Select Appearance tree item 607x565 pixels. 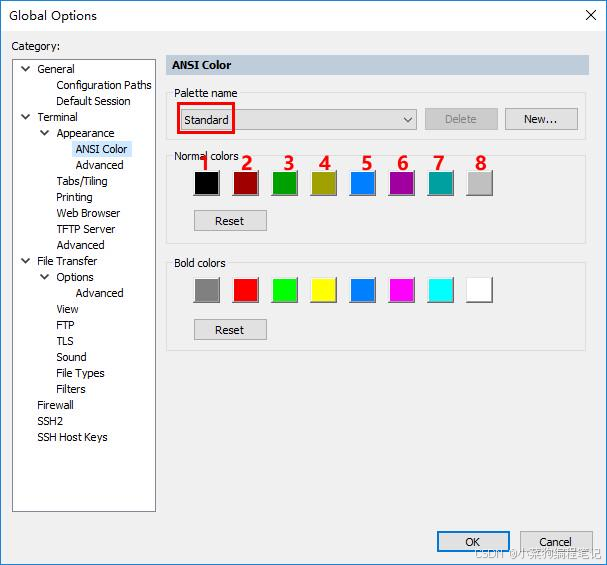point(85,133)
